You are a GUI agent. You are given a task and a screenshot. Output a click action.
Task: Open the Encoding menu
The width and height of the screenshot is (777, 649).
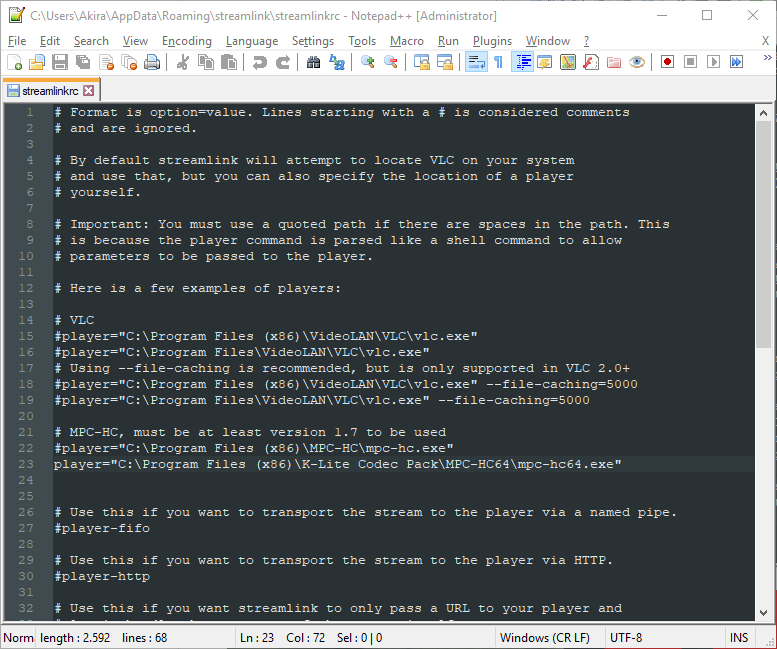187,41
